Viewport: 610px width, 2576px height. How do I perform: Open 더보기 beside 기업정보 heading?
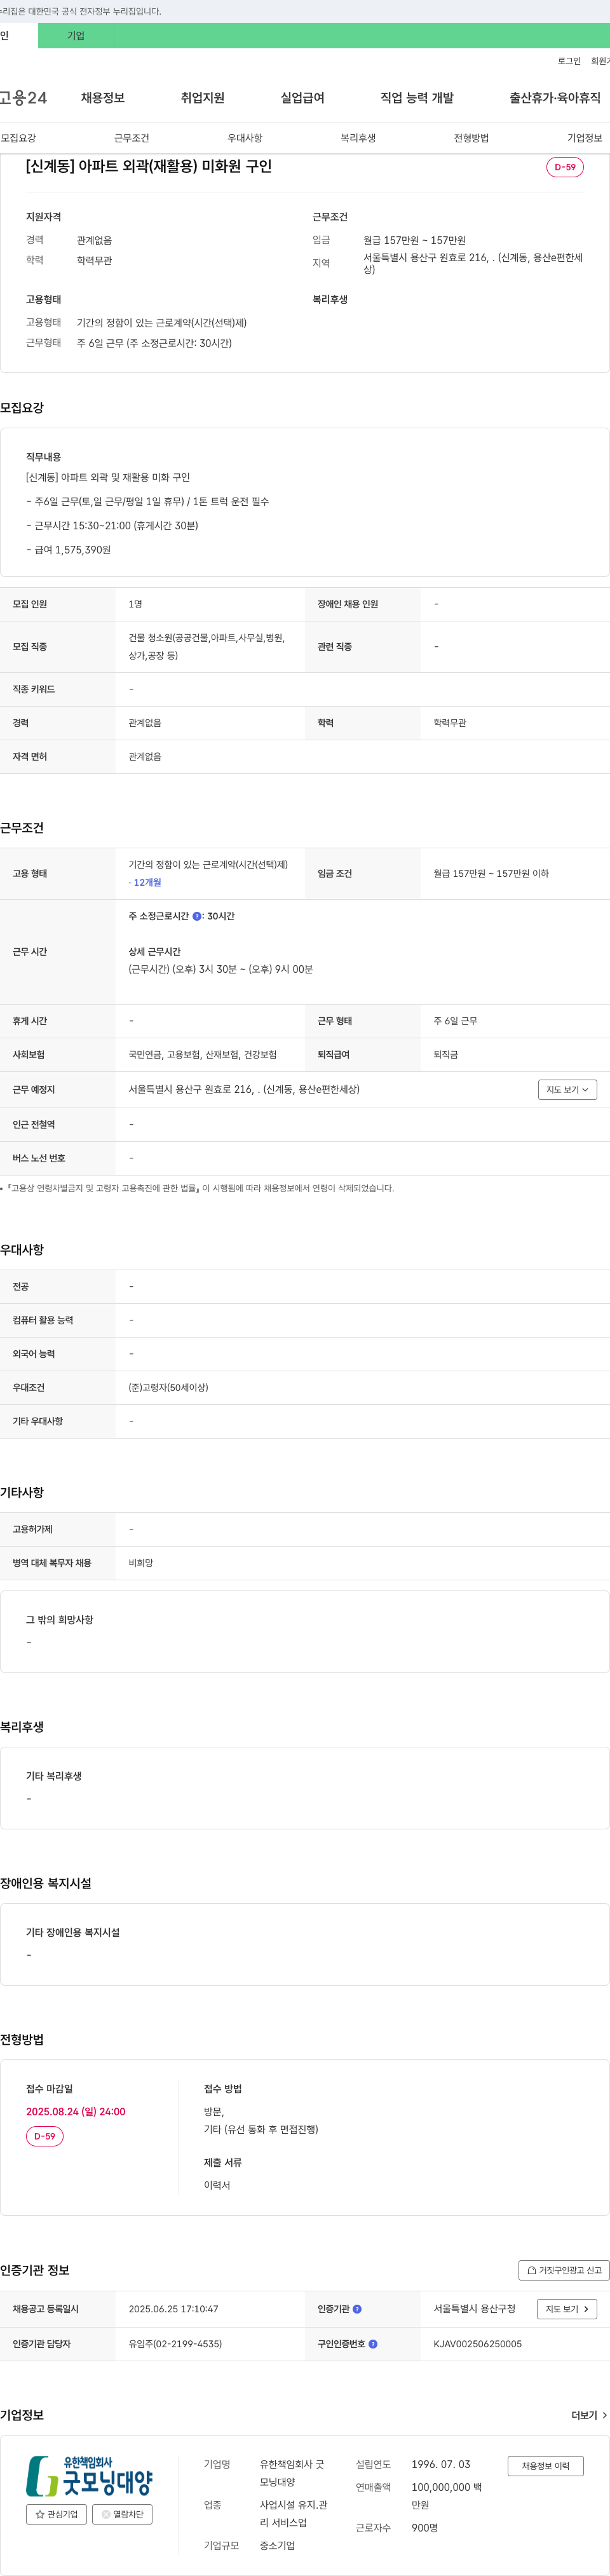pyautogui.click(x=589, y=2415)
